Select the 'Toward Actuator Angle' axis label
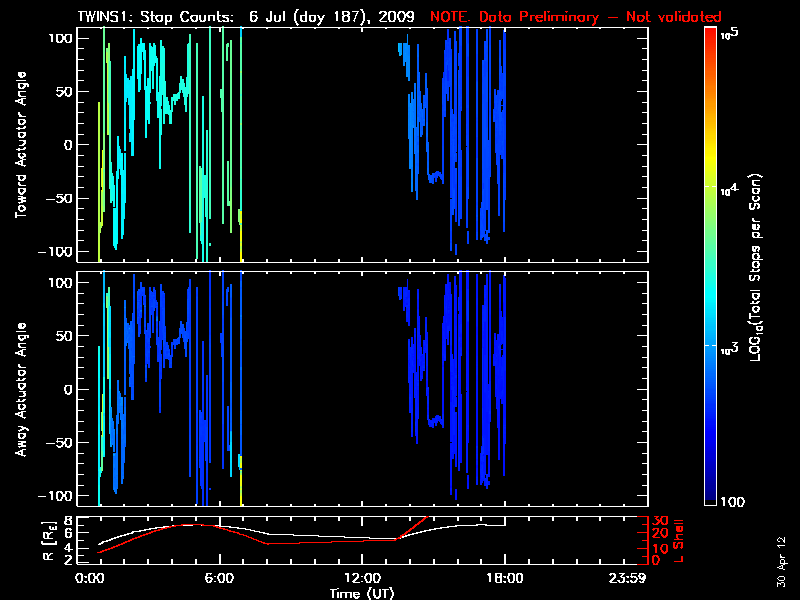800x600 pixels. (x=19, y=145)
